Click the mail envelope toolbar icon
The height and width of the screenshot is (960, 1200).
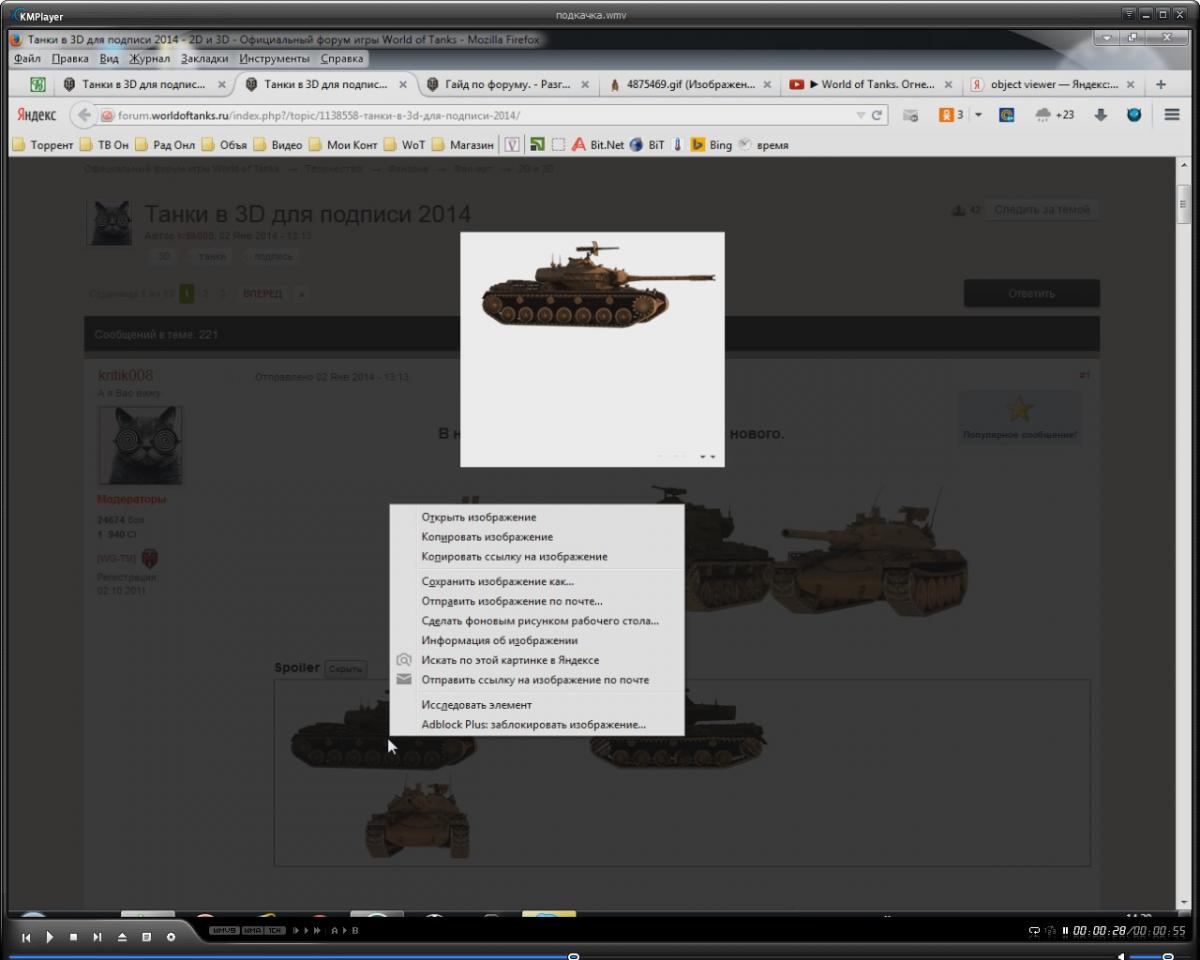tap(911, 115)
